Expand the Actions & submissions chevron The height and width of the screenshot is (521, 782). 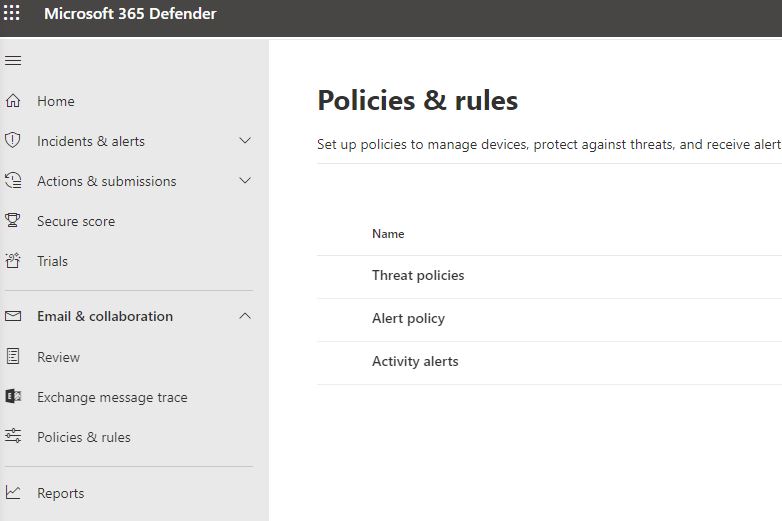pos(245,180)
